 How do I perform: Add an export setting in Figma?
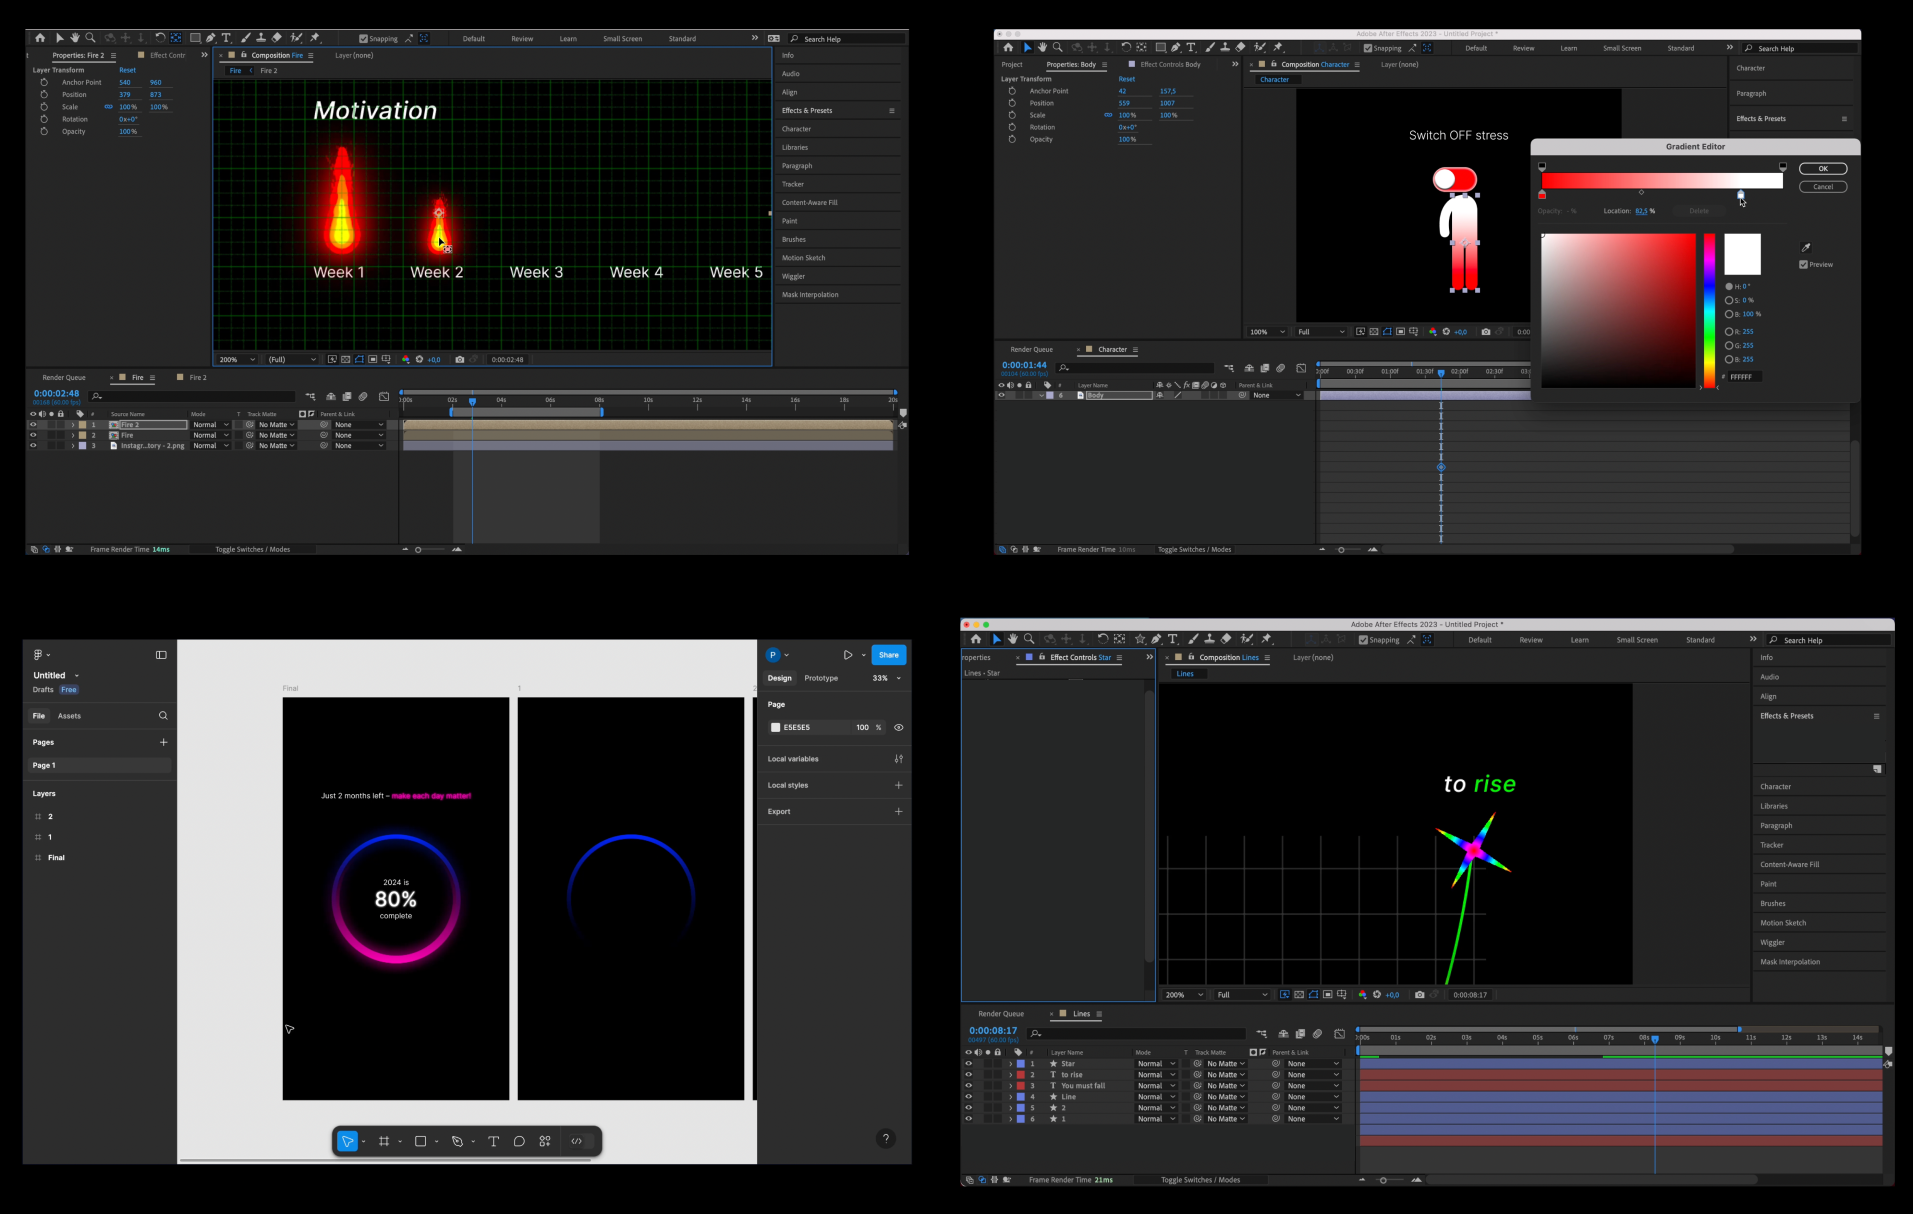point(898,811)
